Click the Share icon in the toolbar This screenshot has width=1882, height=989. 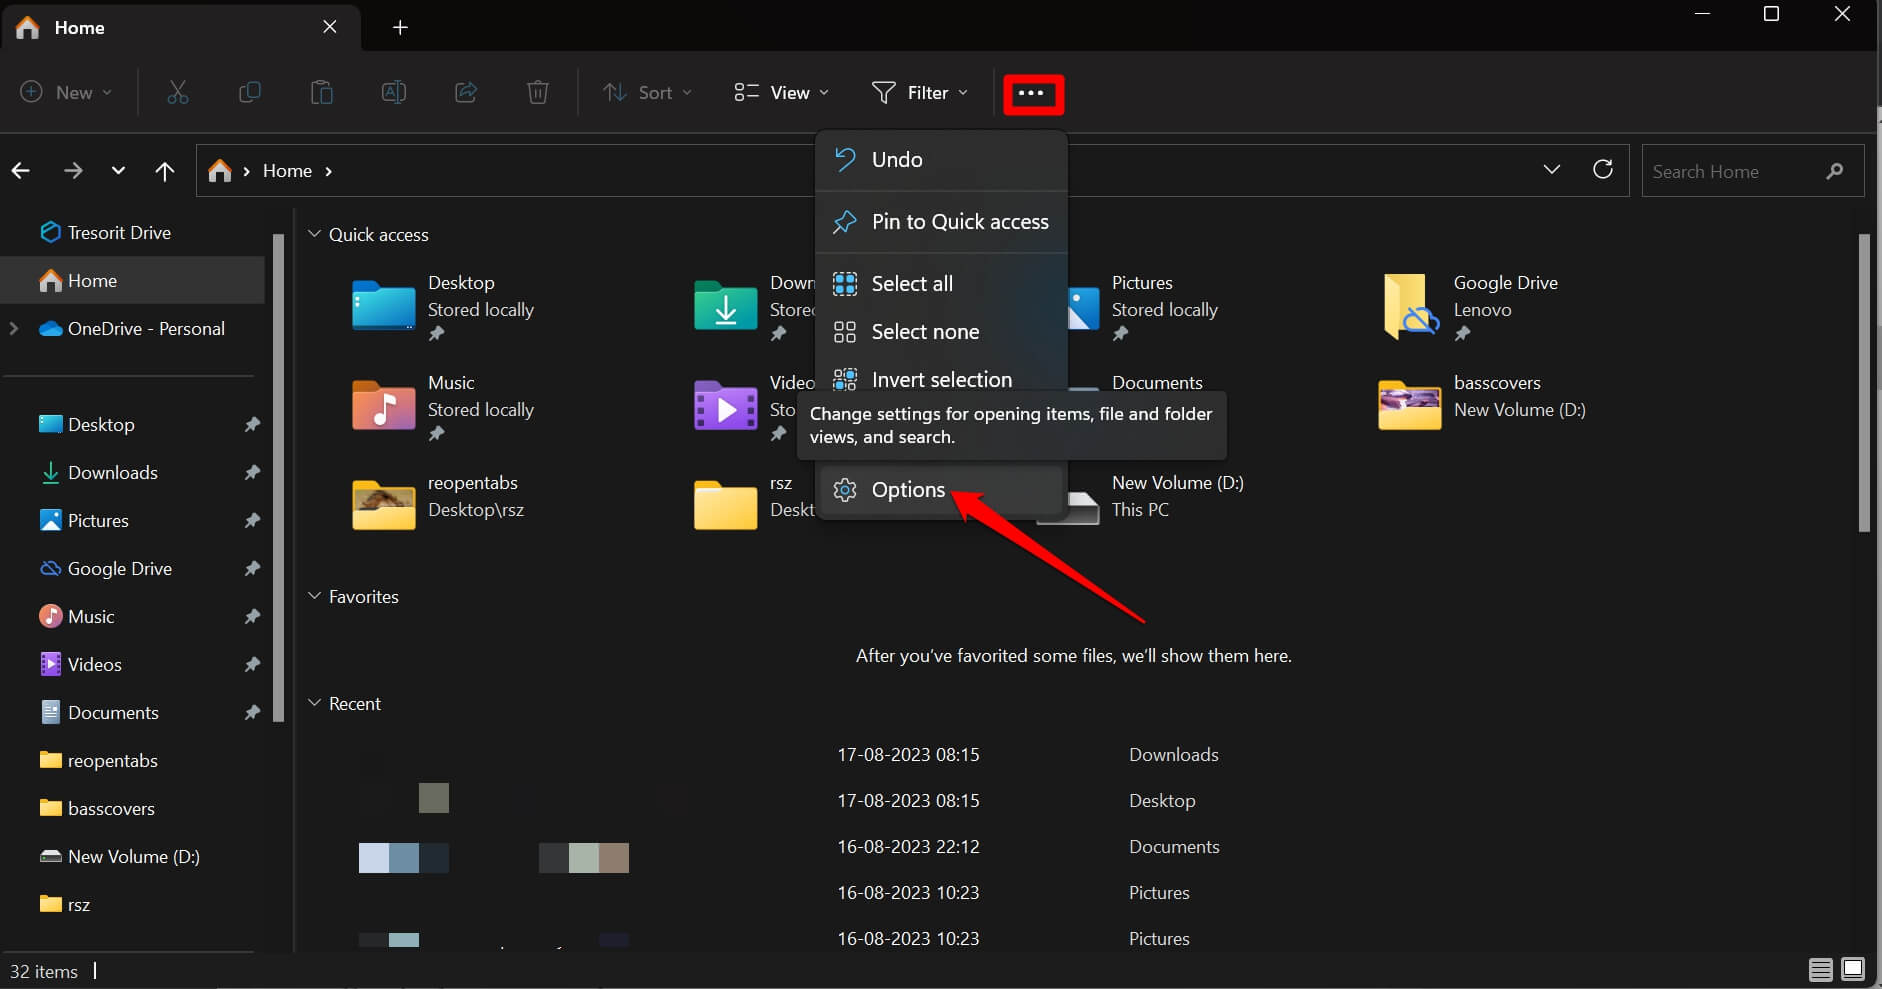tap(465, 92)
